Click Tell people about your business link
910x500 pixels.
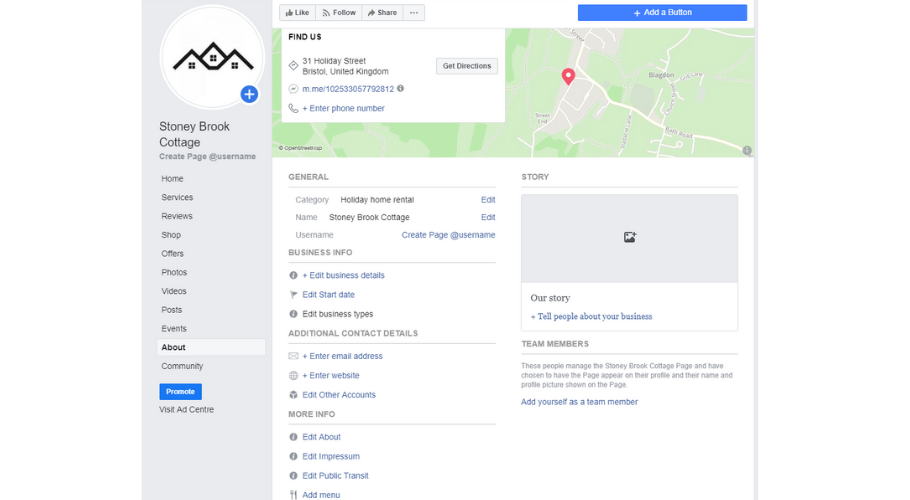click(591, 317)
